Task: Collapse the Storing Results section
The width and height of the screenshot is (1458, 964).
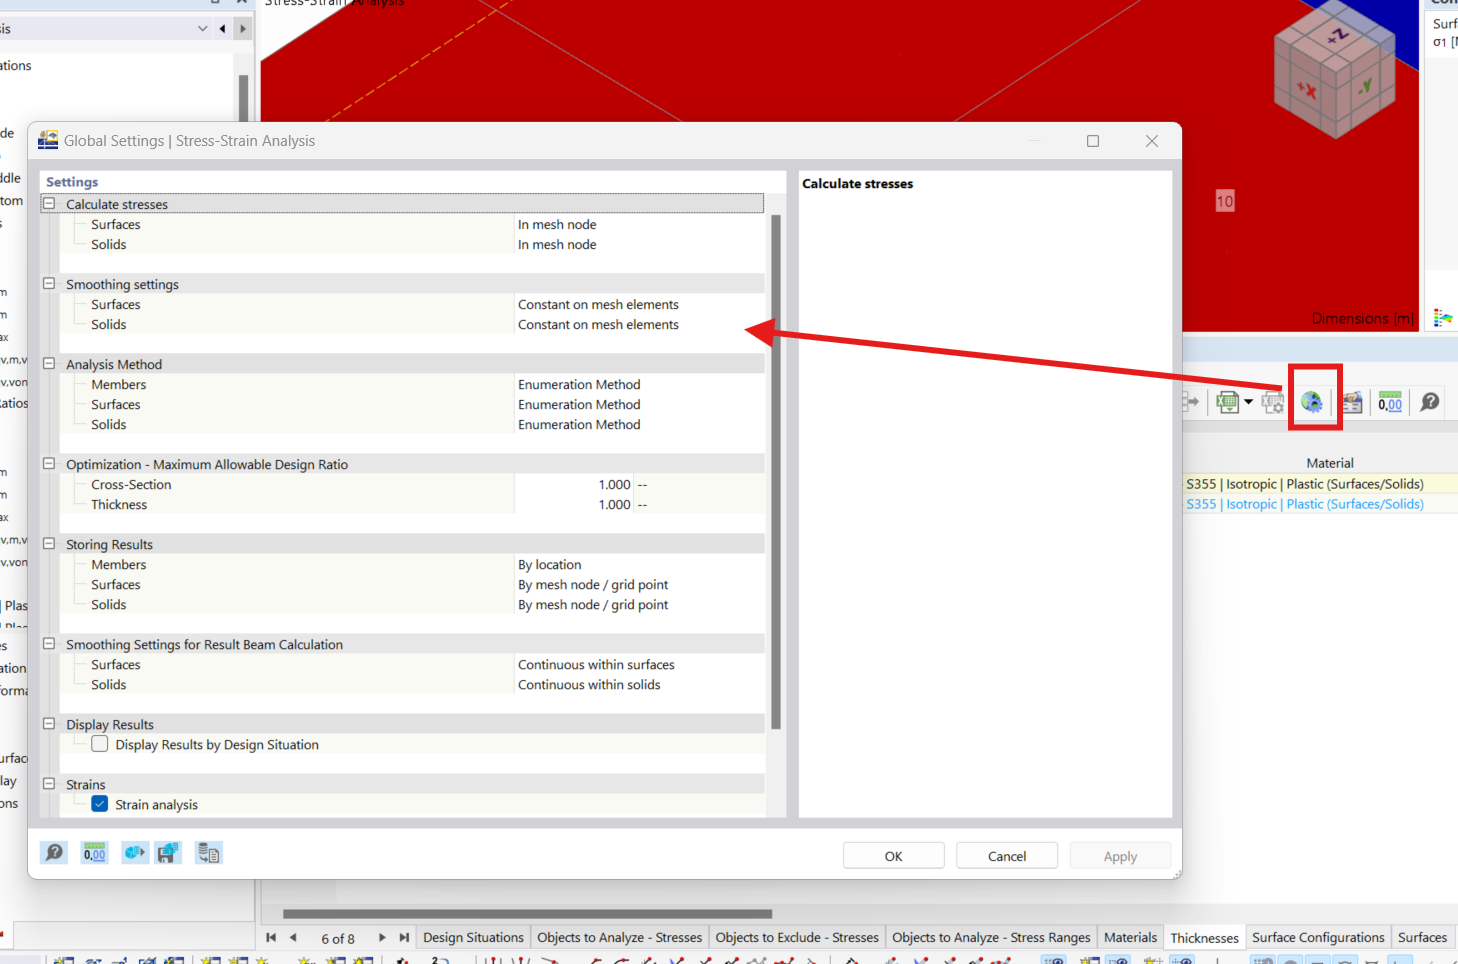Action: click(x=49, y=544)
